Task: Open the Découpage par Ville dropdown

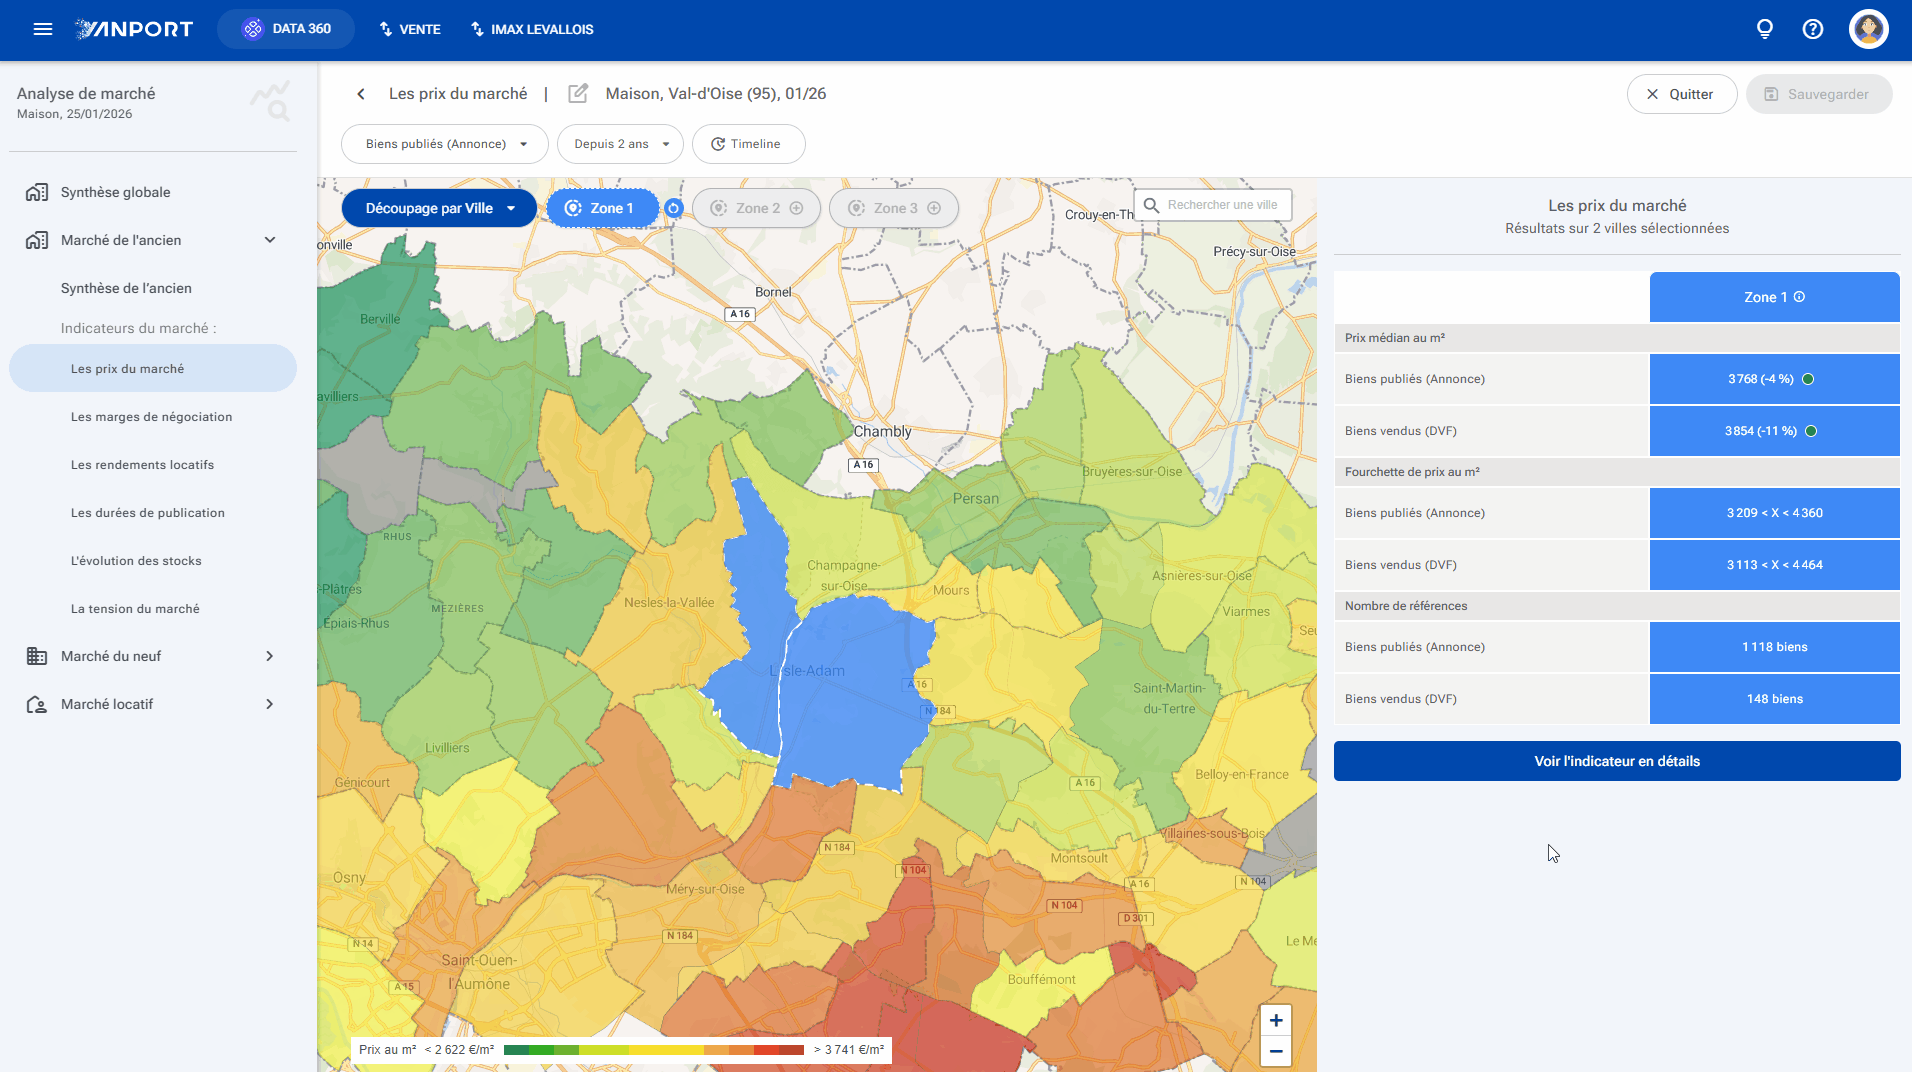Action: click(x=439, y=208)
